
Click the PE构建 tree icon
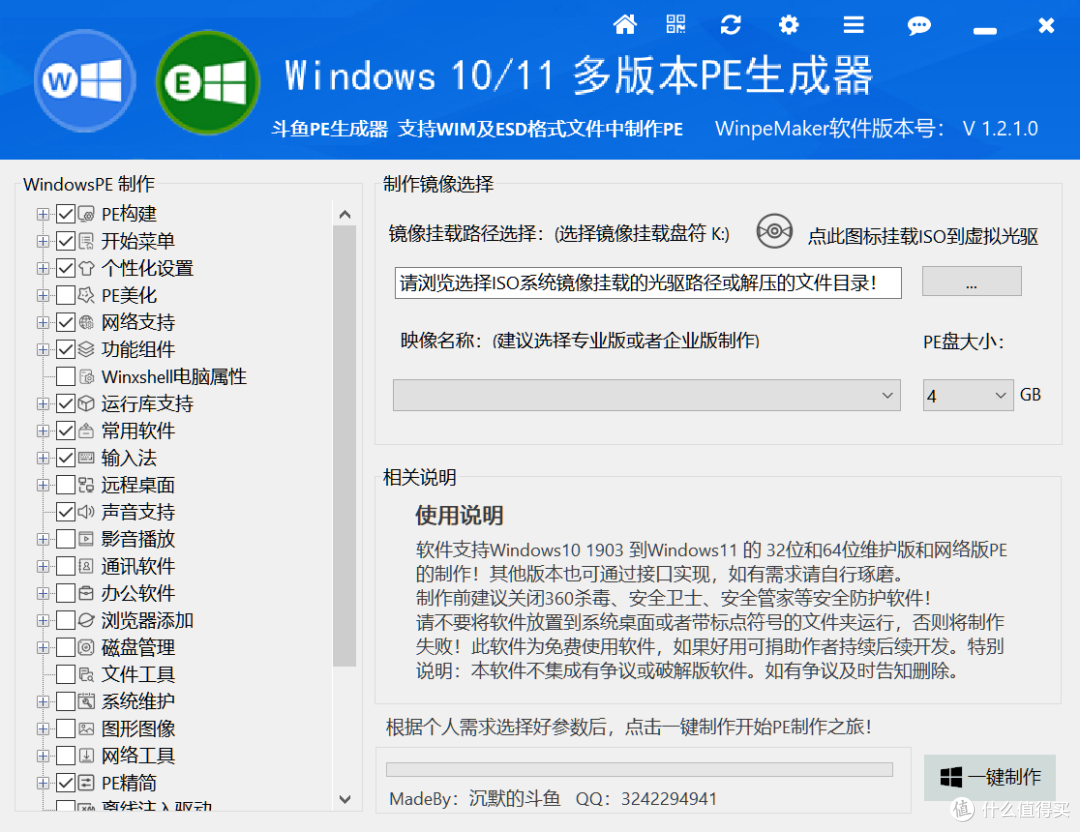[86, 214]
